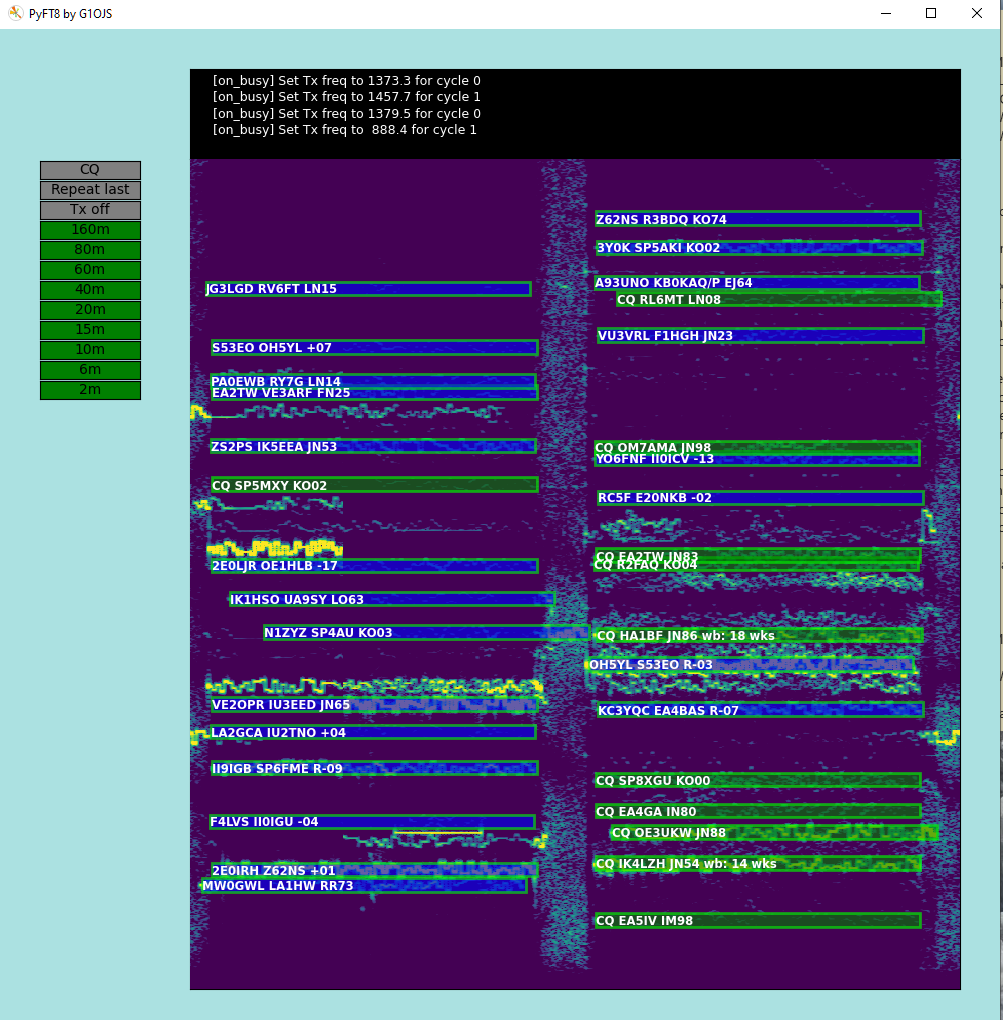
Task: Select decode Z62NS R3BDQ KO74
Action: pos(758,219)
